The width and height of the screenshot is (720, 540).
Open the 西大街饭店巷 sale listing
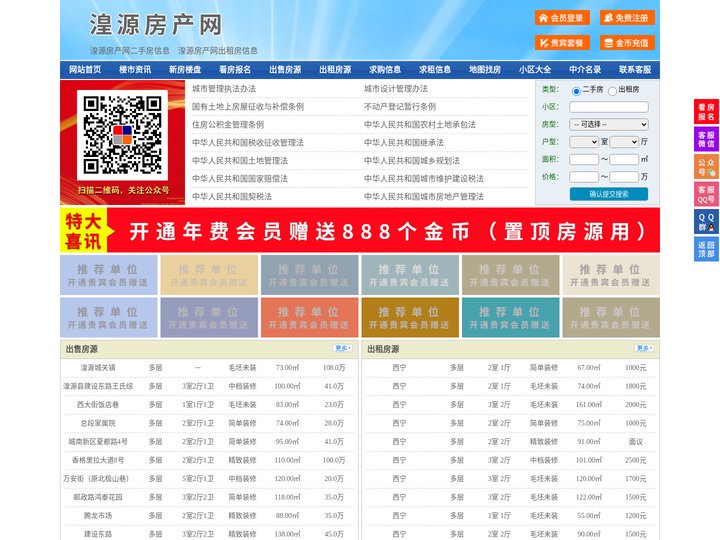98,405
